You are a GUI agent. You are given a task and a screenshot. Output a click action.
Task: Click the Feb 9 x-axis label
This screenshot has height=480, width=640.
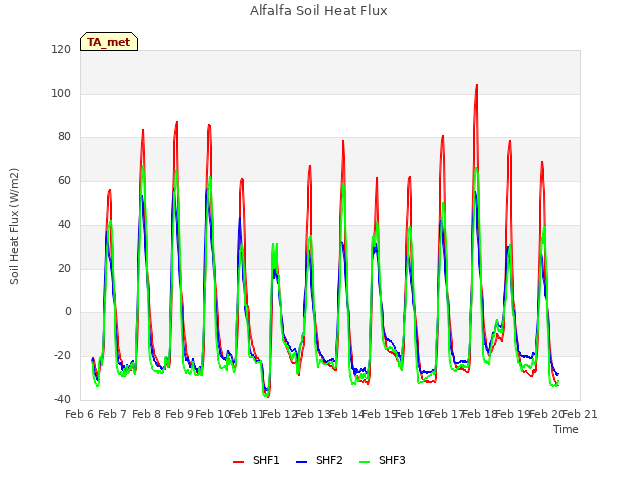pos(179,414)
